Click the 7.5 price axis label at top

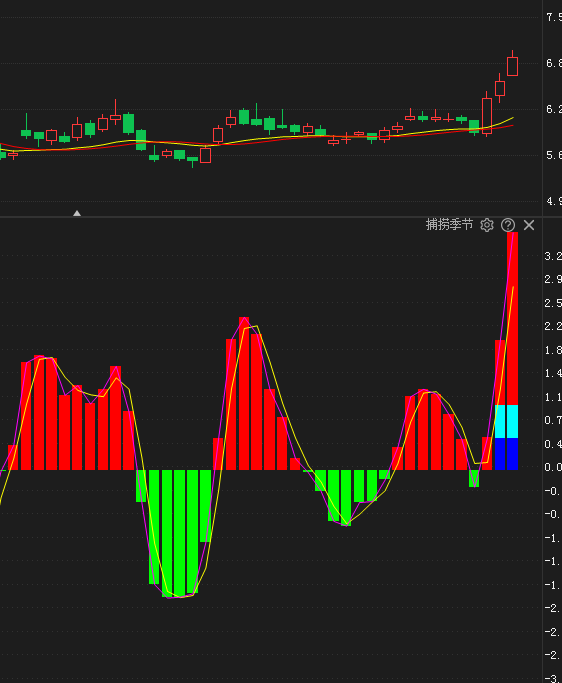554,17
